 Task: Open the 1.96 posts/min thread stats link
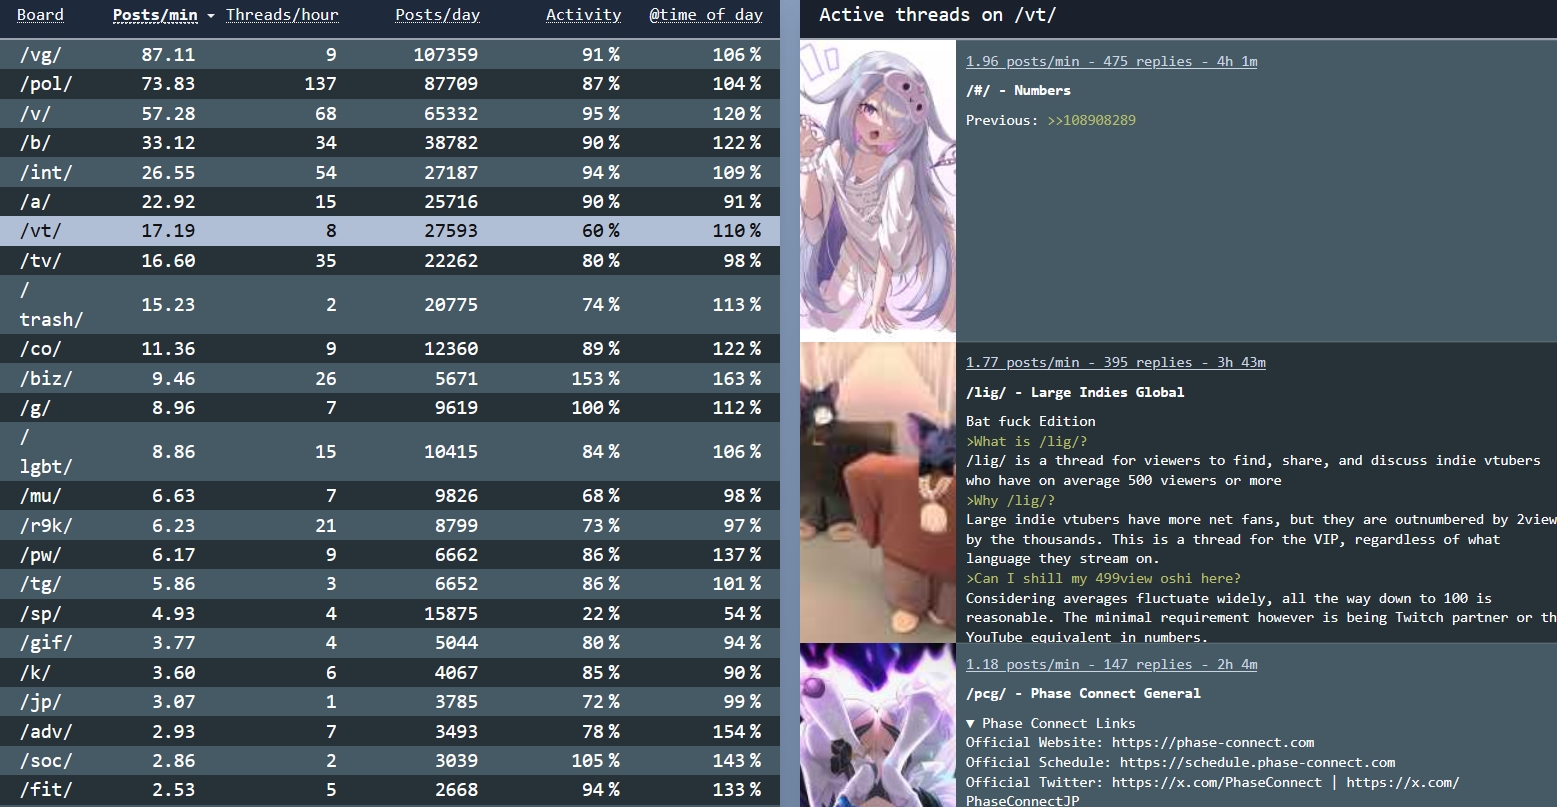tap(1111, 61)
